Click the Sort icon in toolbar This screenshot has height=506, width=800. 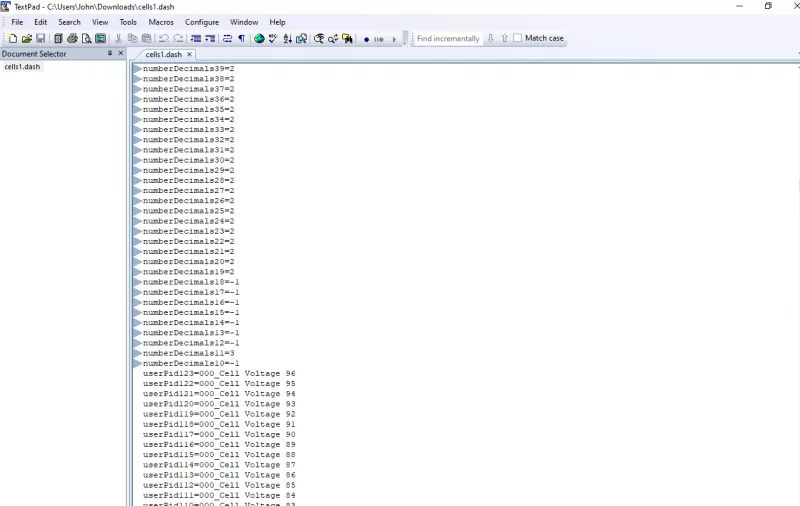287,39
